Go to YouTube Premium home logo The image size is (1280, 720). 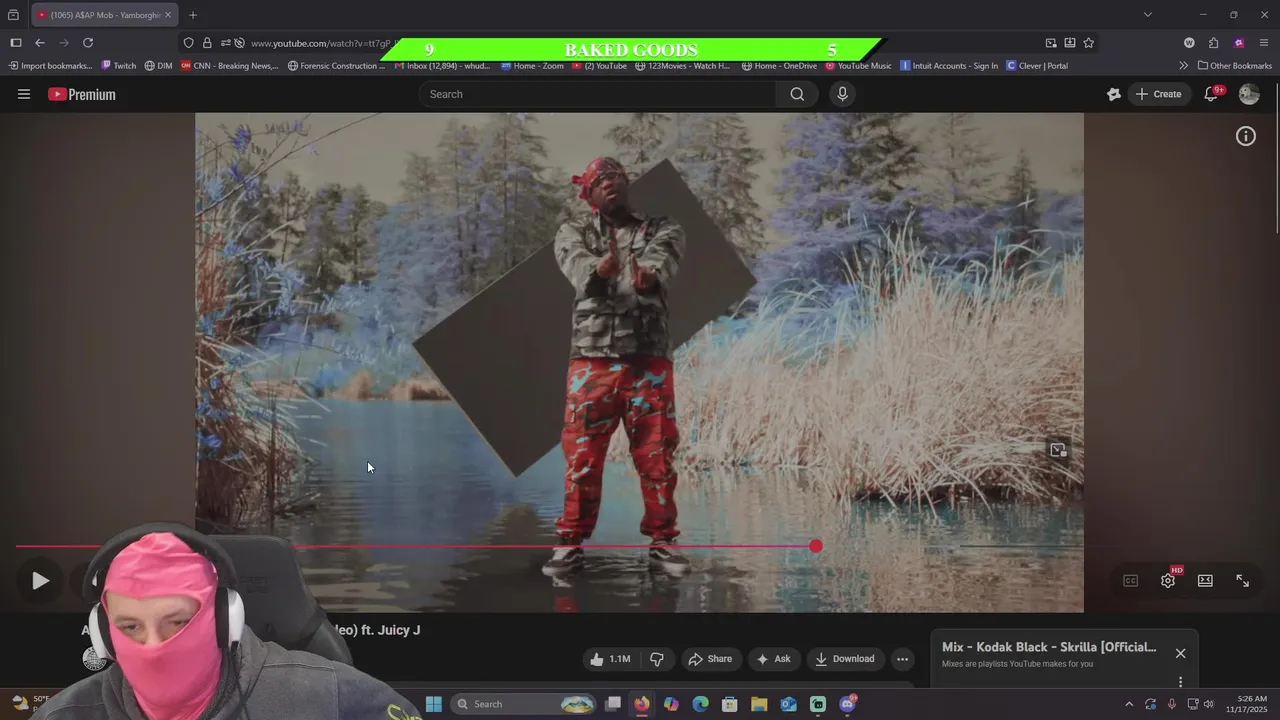(82, 94)
